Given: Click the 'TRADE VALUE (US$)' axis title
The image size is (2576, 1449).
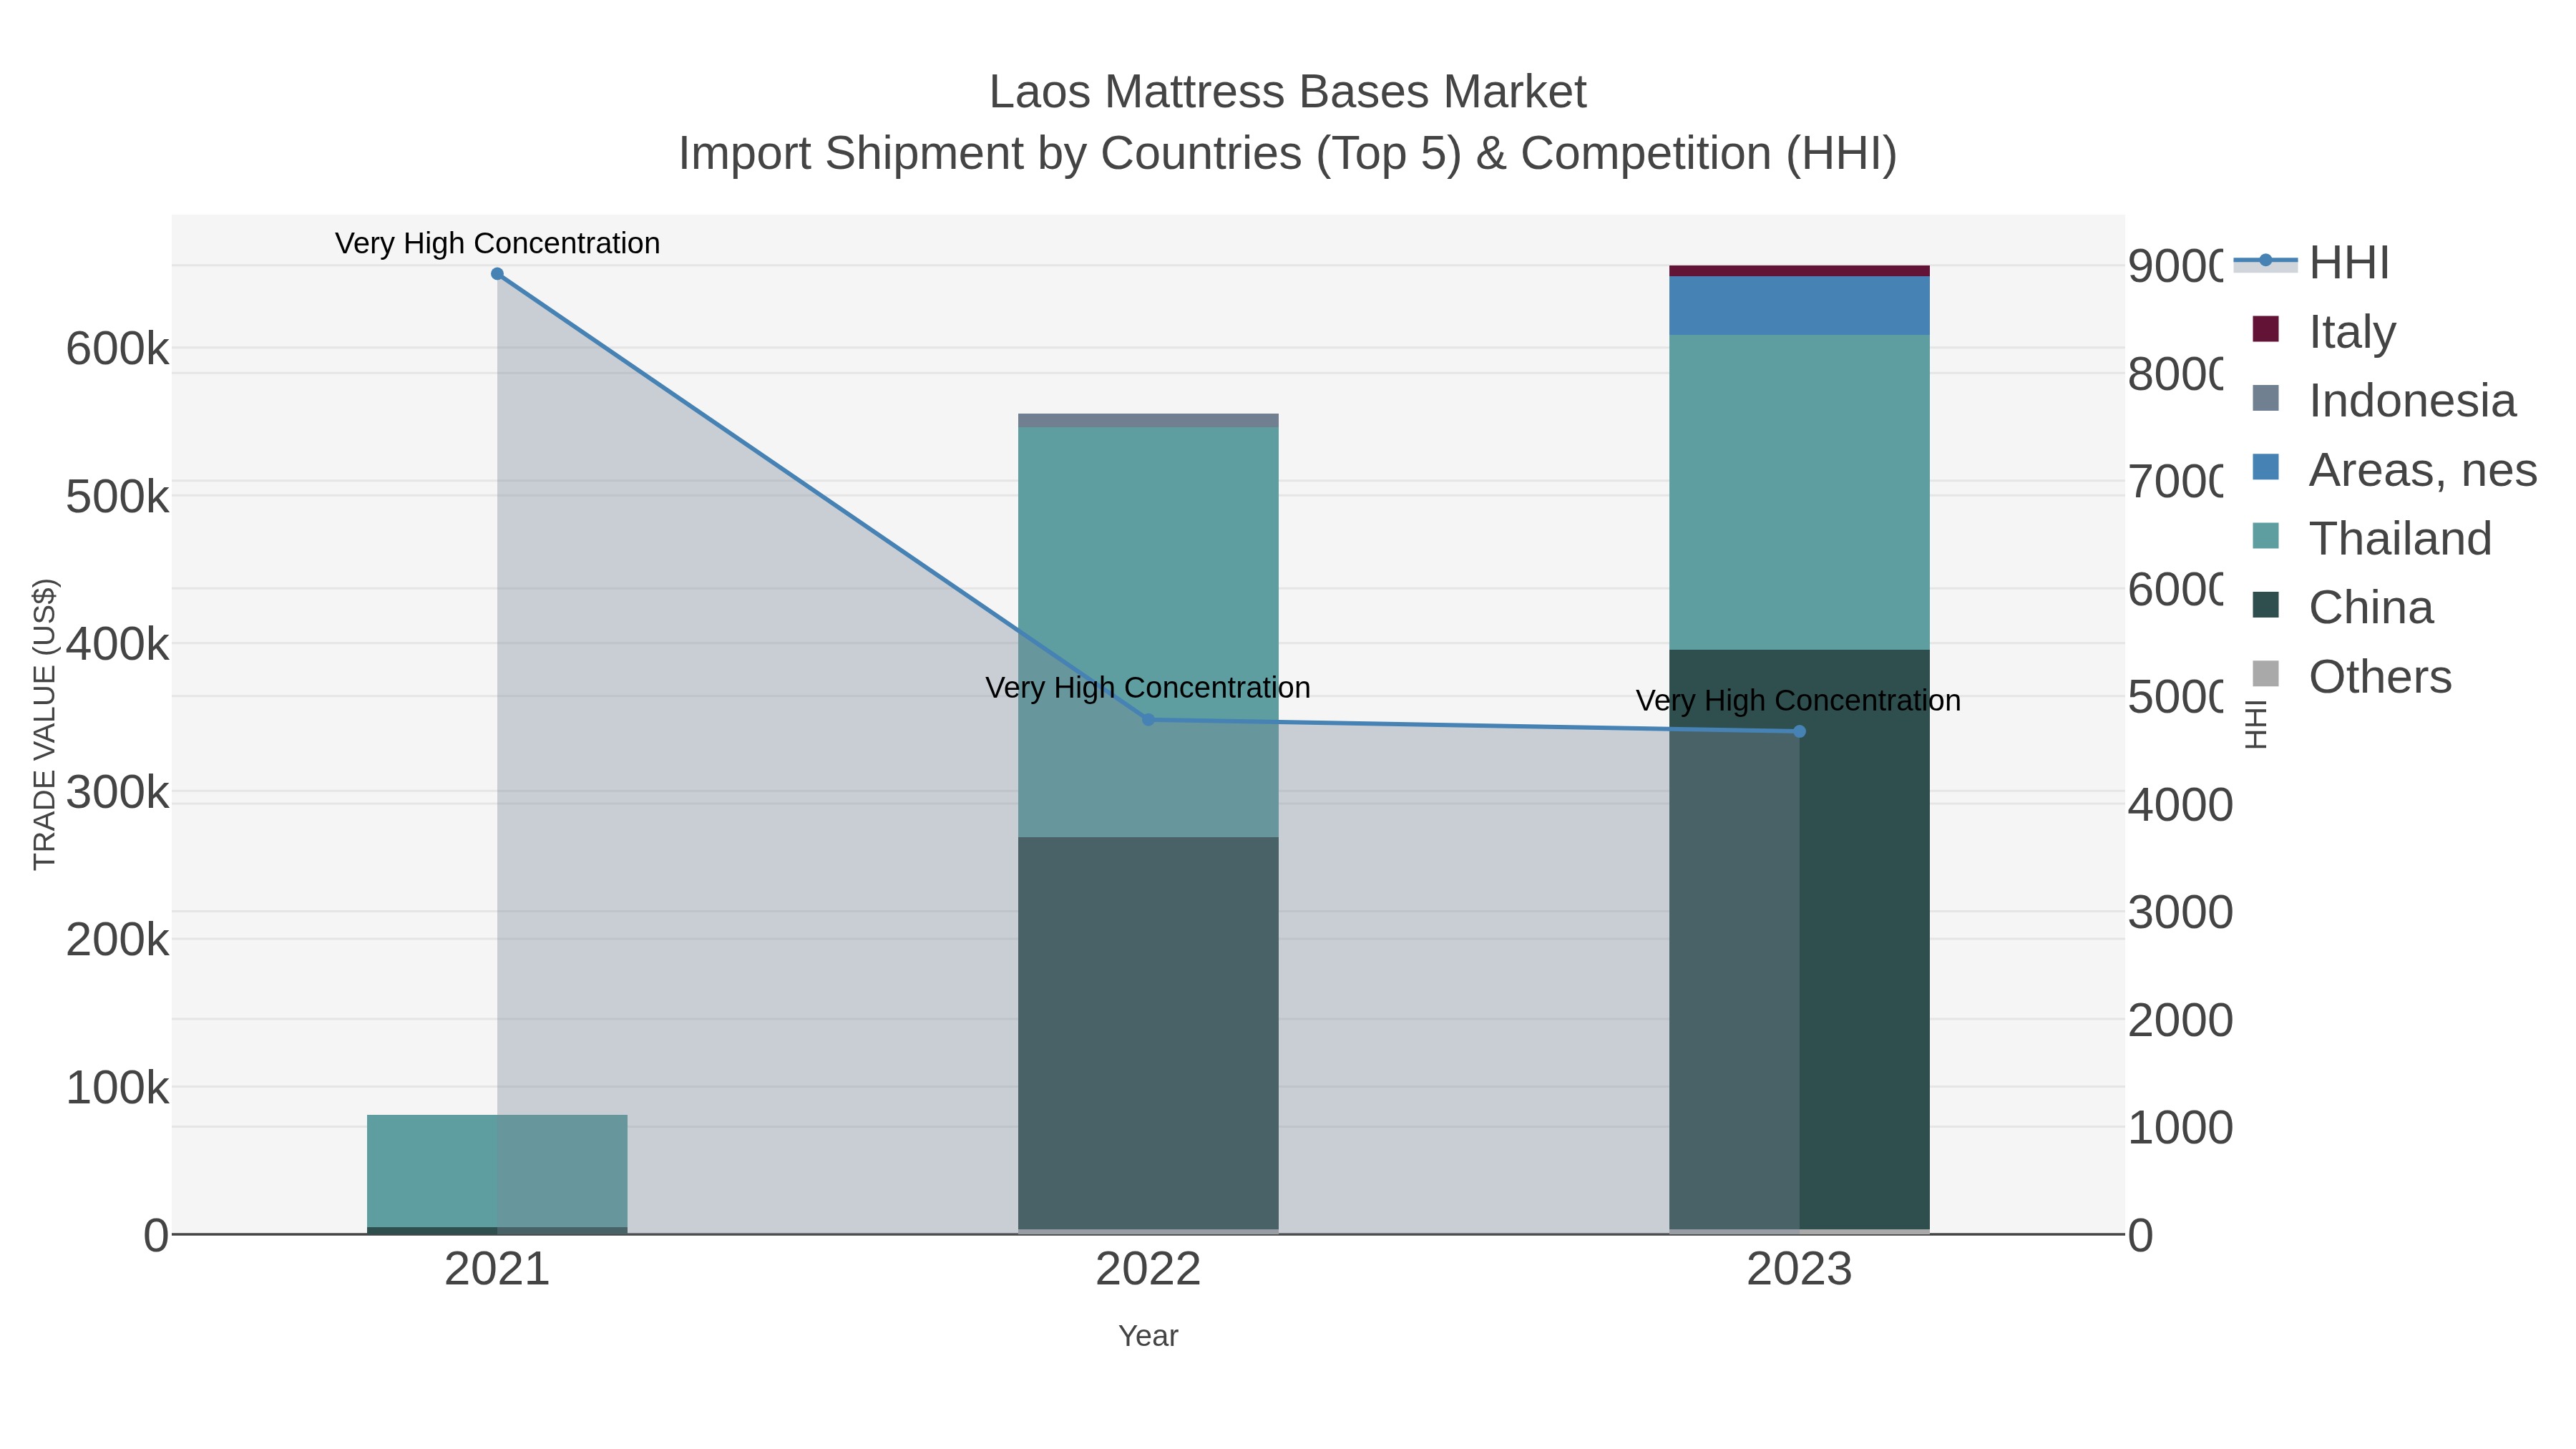Looking at the screenshot, I should coord(45,724).
